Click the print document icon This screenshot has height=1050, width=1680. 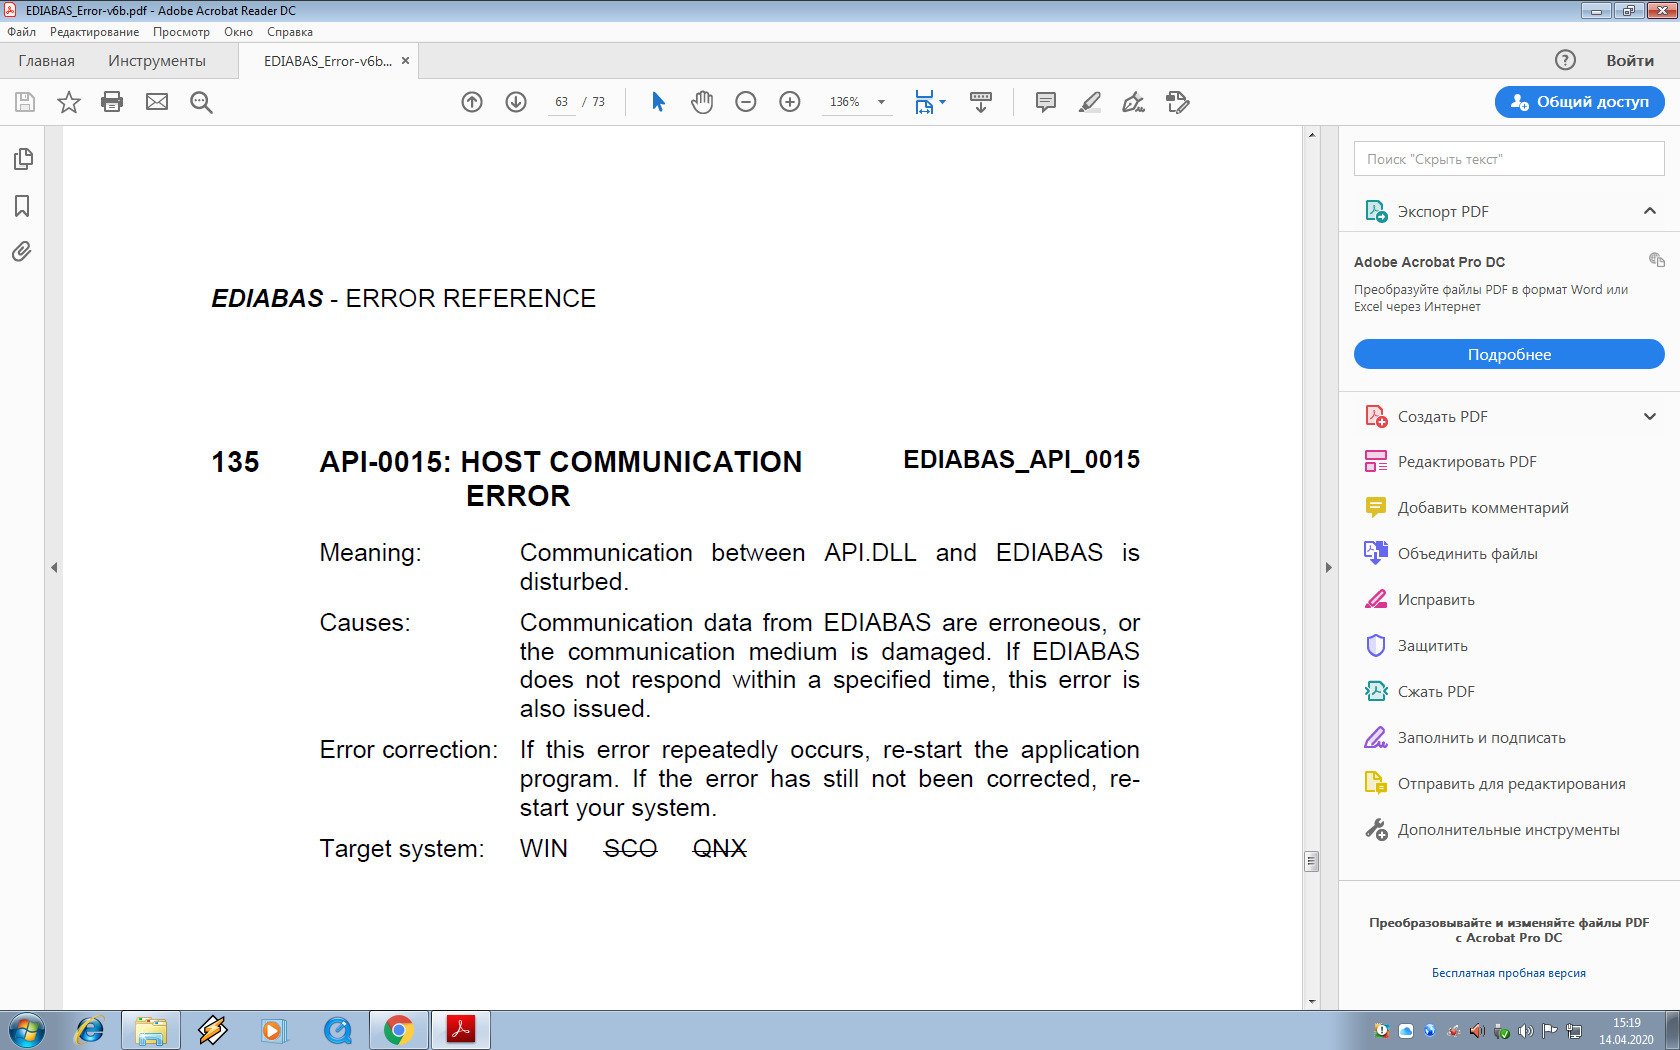(x=112, y=102)
